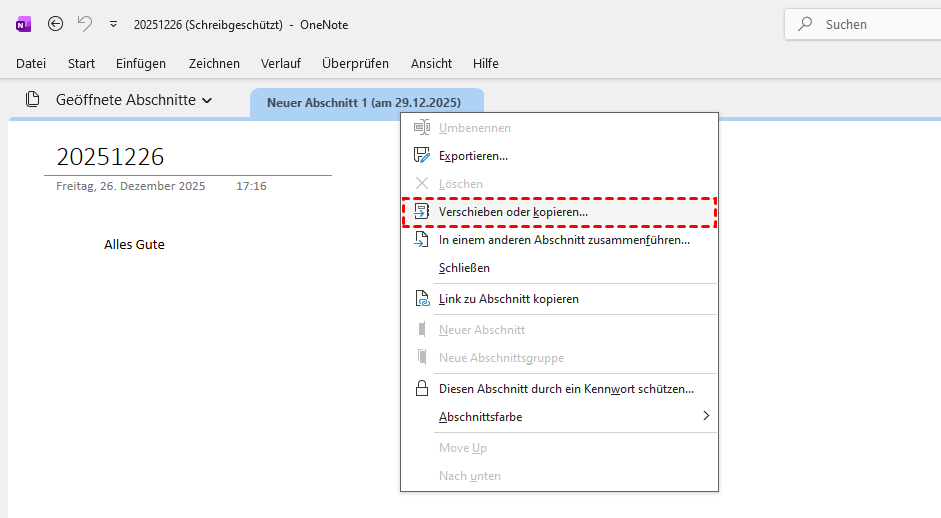This screenshot has height=518, width=941.
Task: Click the Undo arrow icon
Action: coord(85,24)
